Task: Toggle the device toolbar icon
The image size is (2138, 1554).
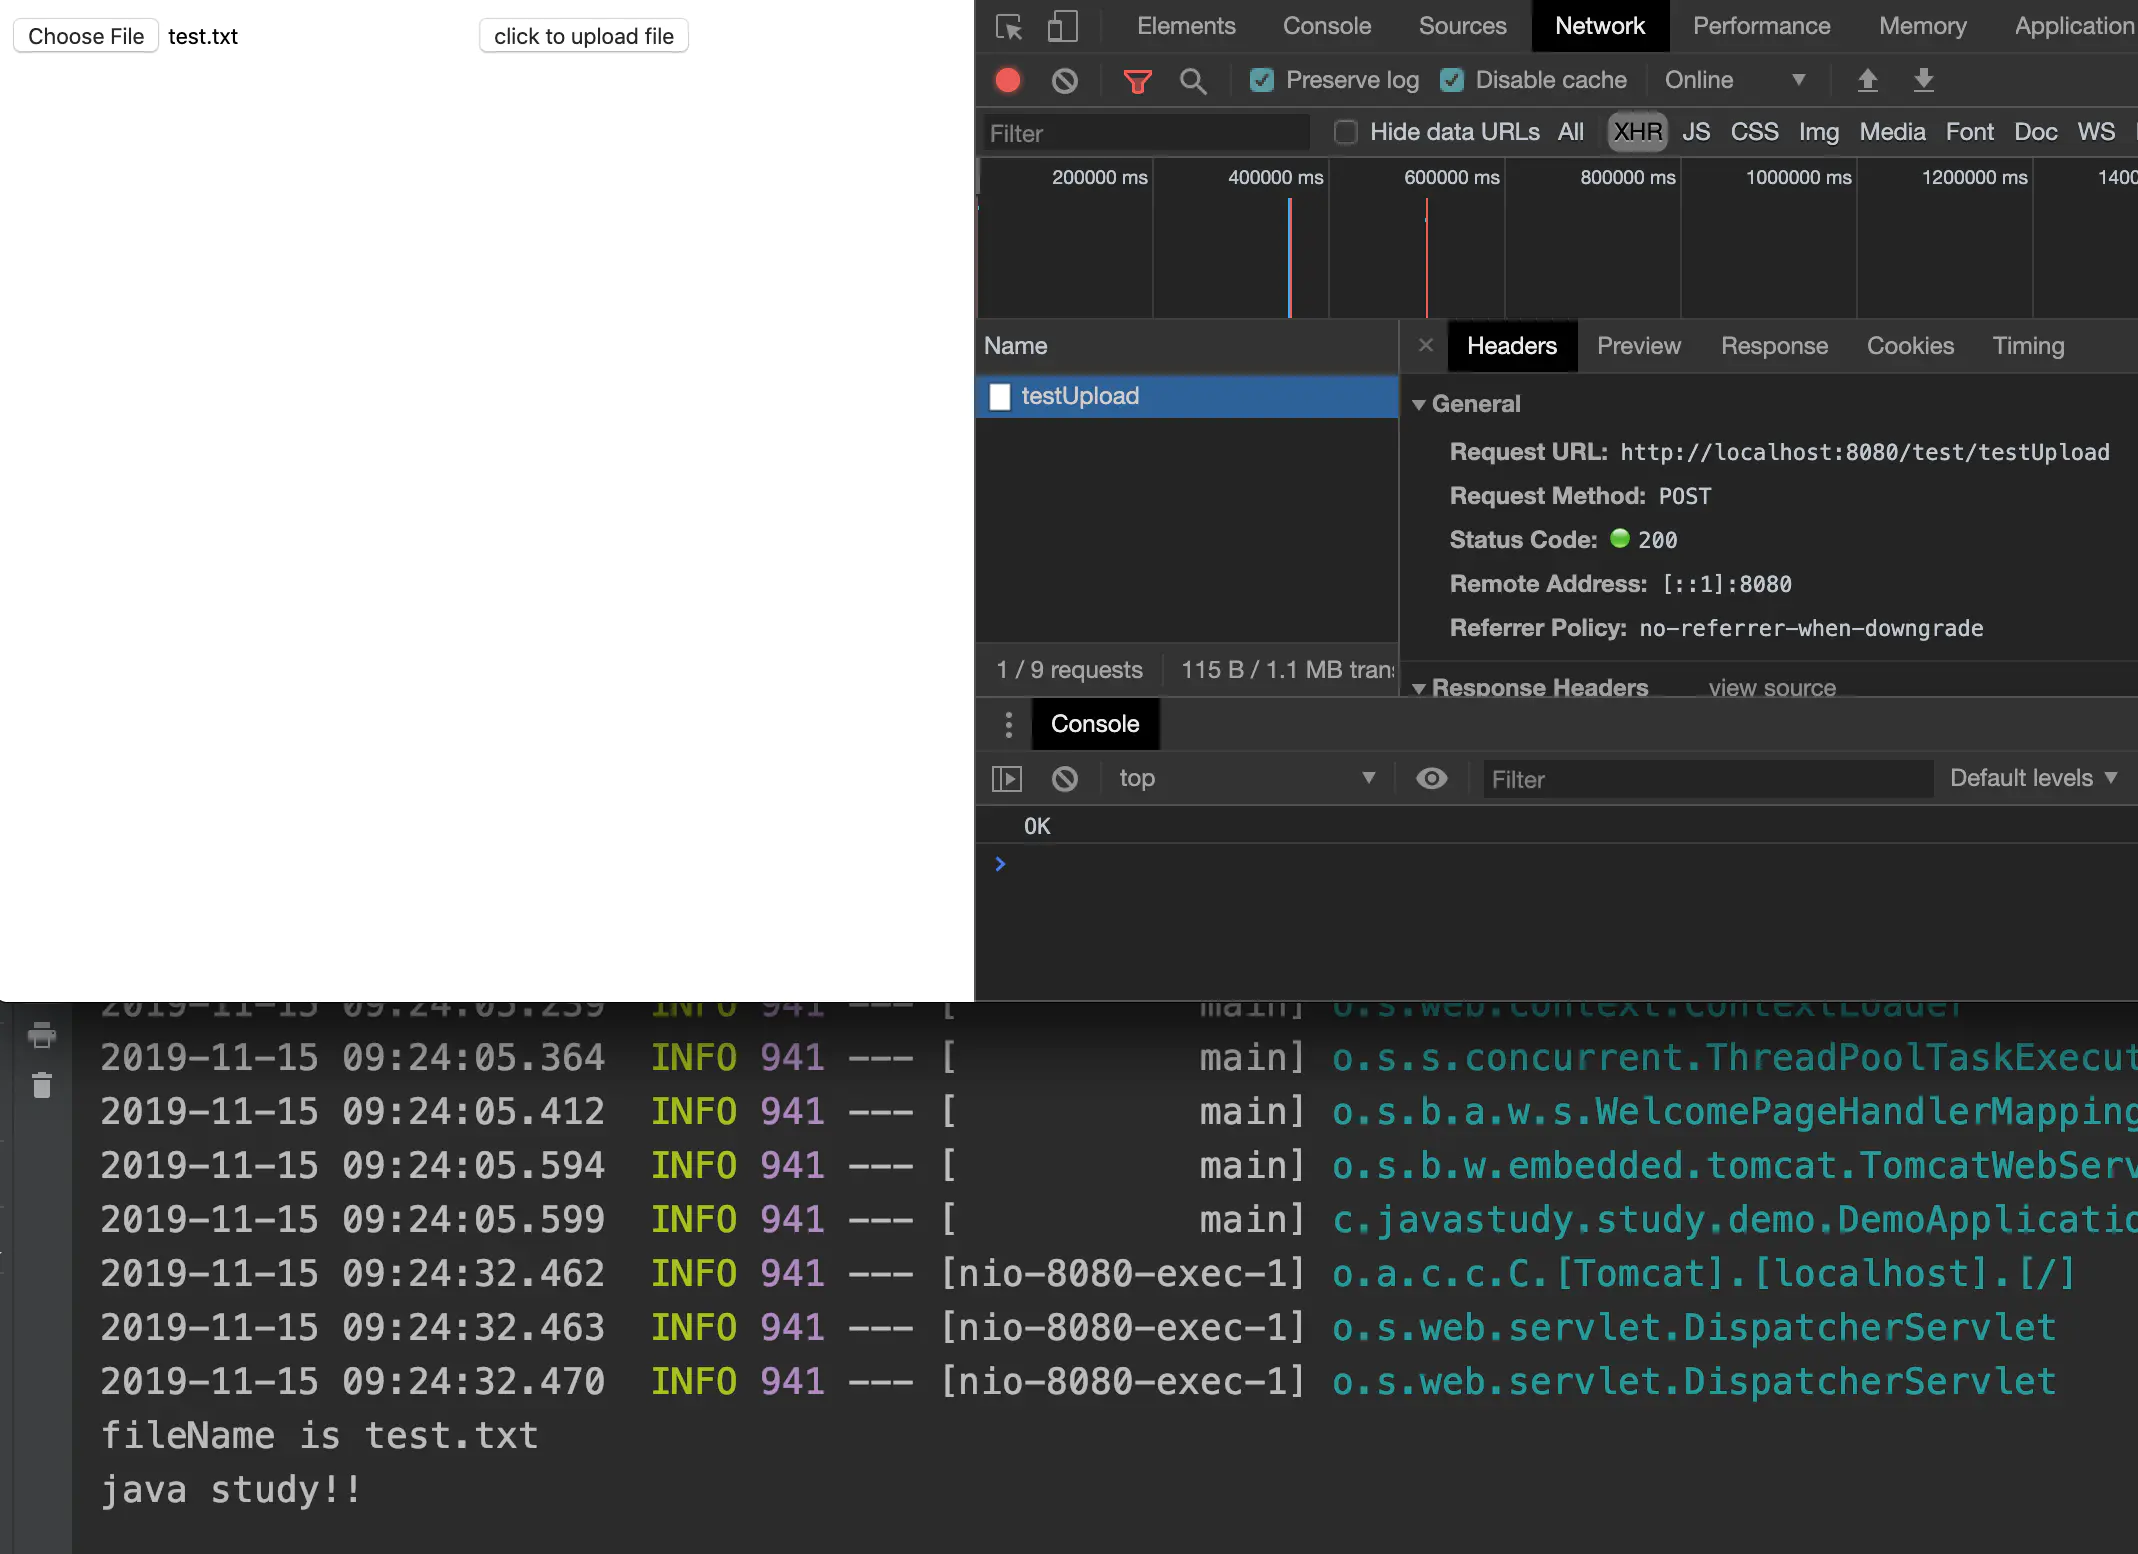Action: tap(1062, 26)
